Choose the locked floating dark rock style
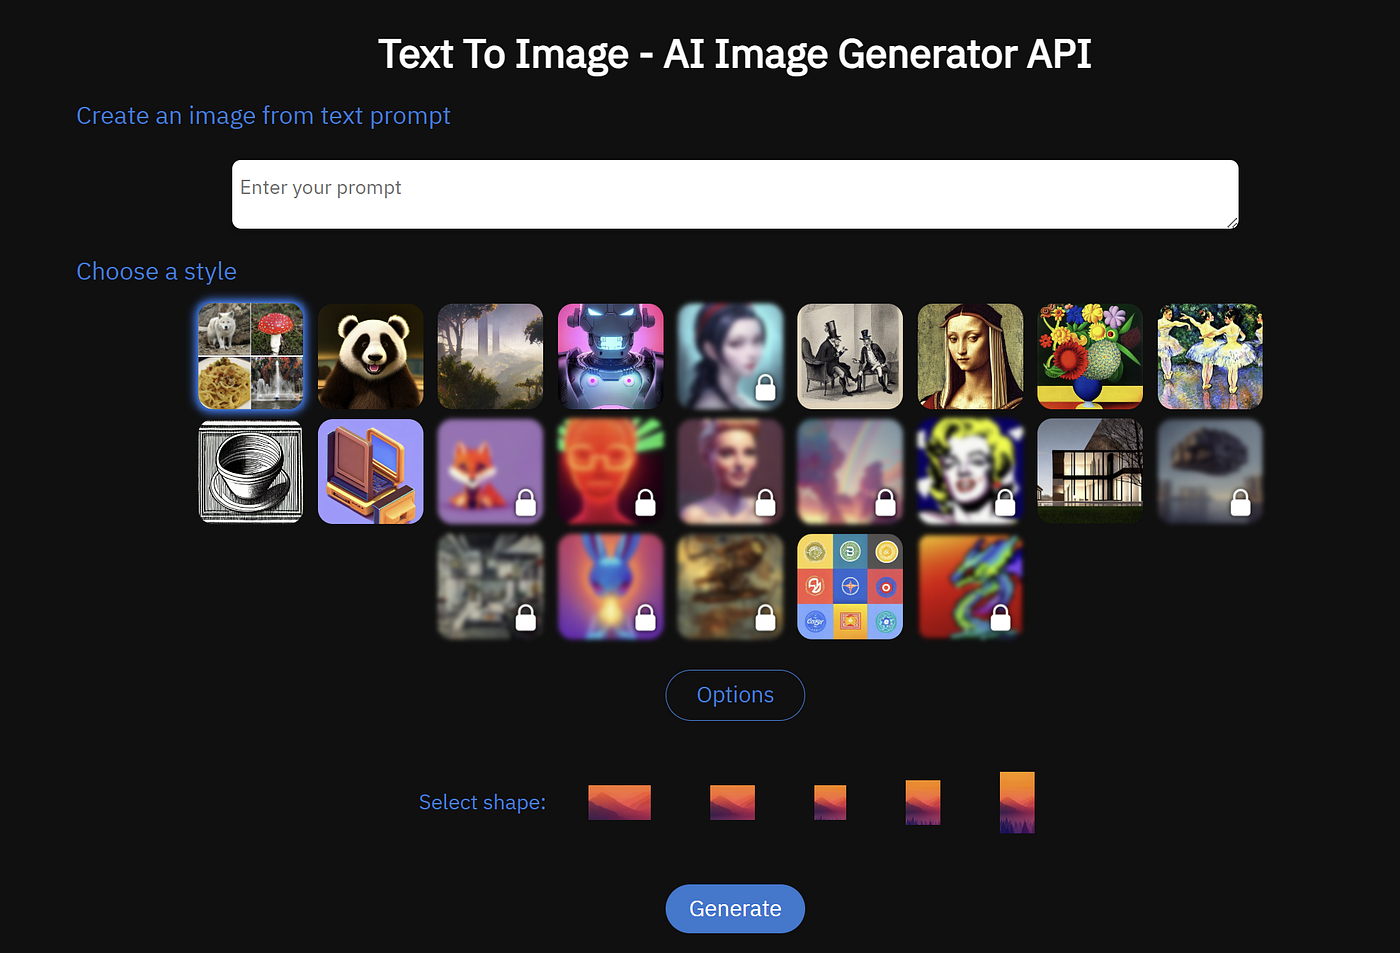The height and width of the screenshot is (953, 1400). coord(1210,471)
